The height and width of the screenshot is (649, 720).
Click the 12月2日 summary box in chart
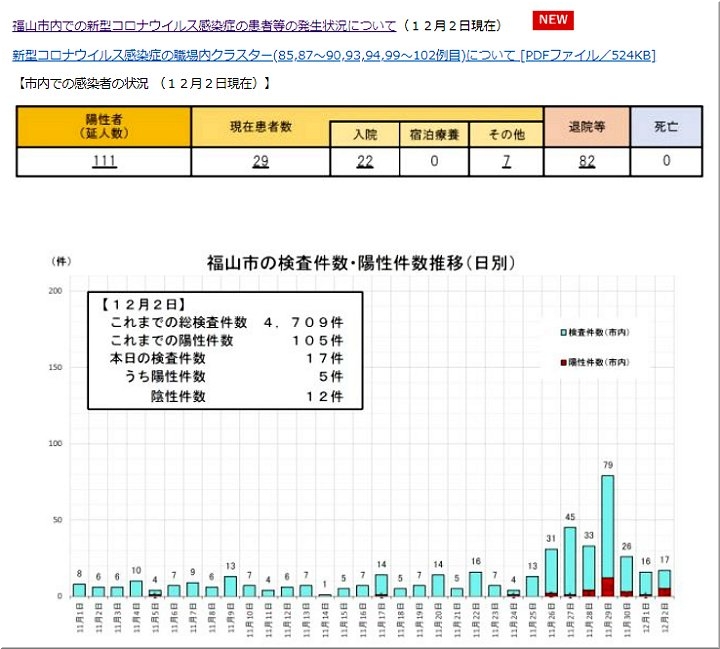tap(225, 350)
